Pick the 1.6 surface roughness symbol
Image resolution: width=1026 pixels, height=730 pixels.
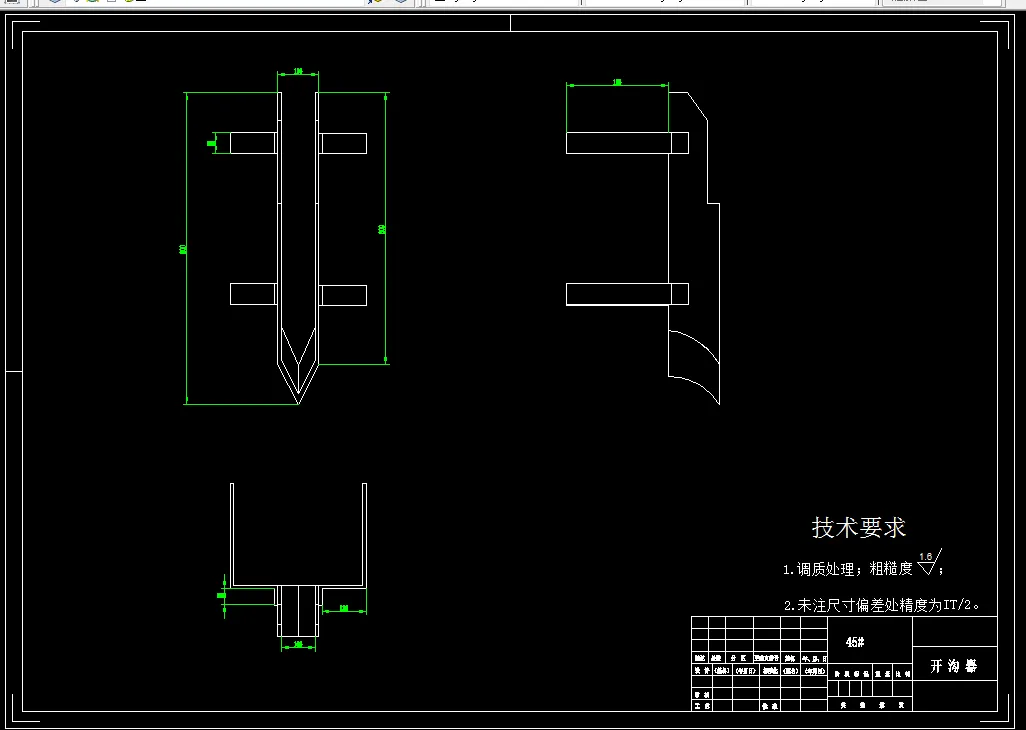tap(929, 562)
